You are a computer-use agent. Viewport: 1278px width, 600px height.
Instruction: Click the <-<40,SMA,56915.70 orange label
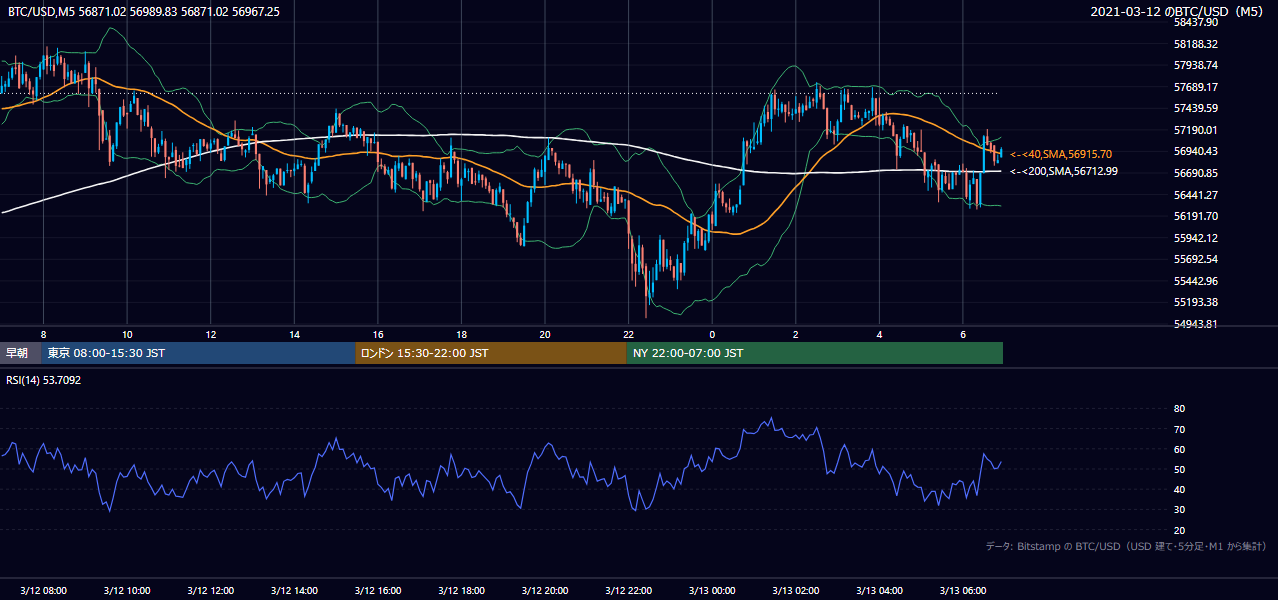pos(1061,154)
